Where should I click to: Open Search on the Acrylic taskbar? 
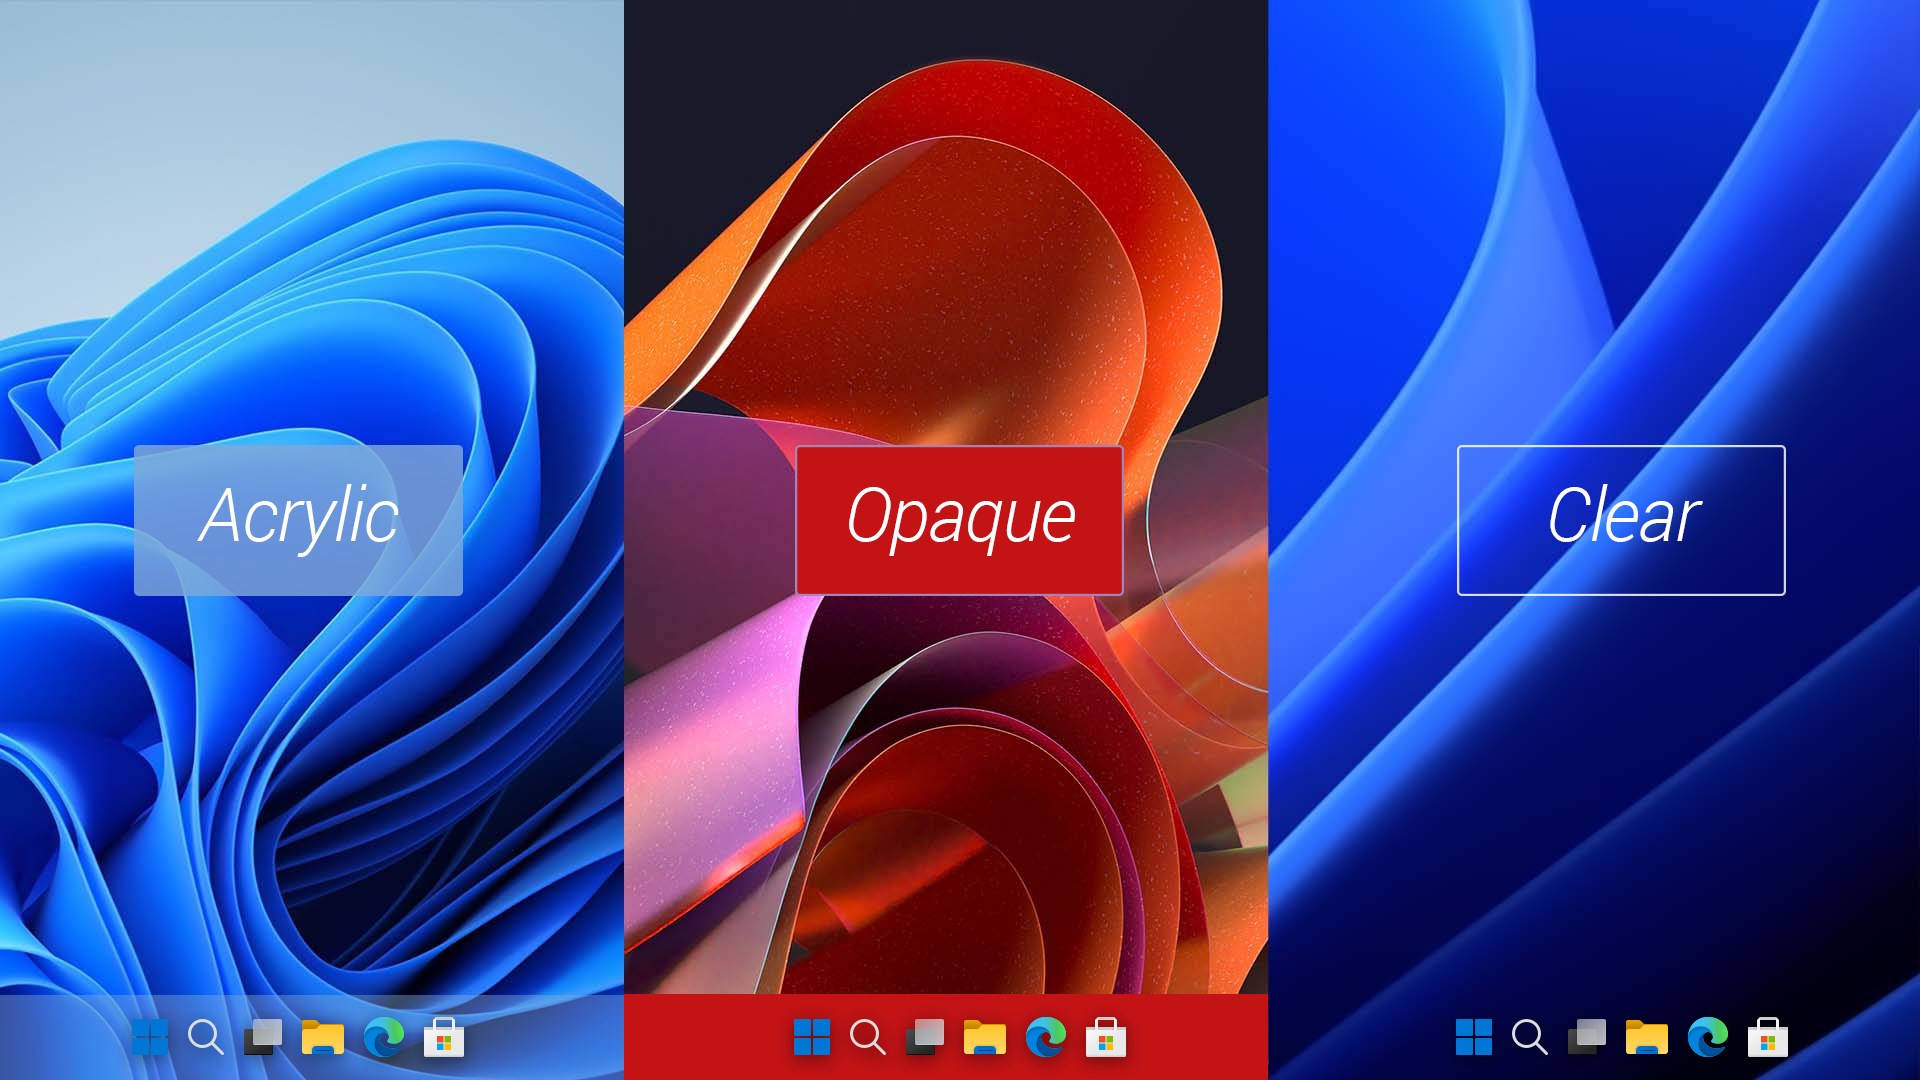pos(205,1037)
